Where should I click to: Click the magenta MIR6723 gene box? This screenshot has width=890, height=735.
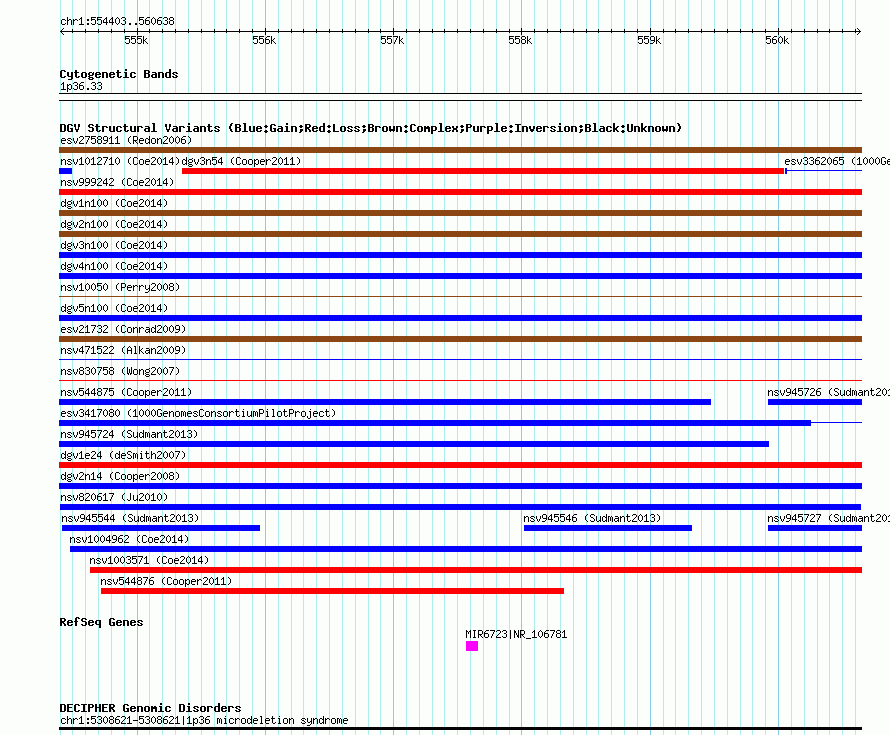pos(472,646)
